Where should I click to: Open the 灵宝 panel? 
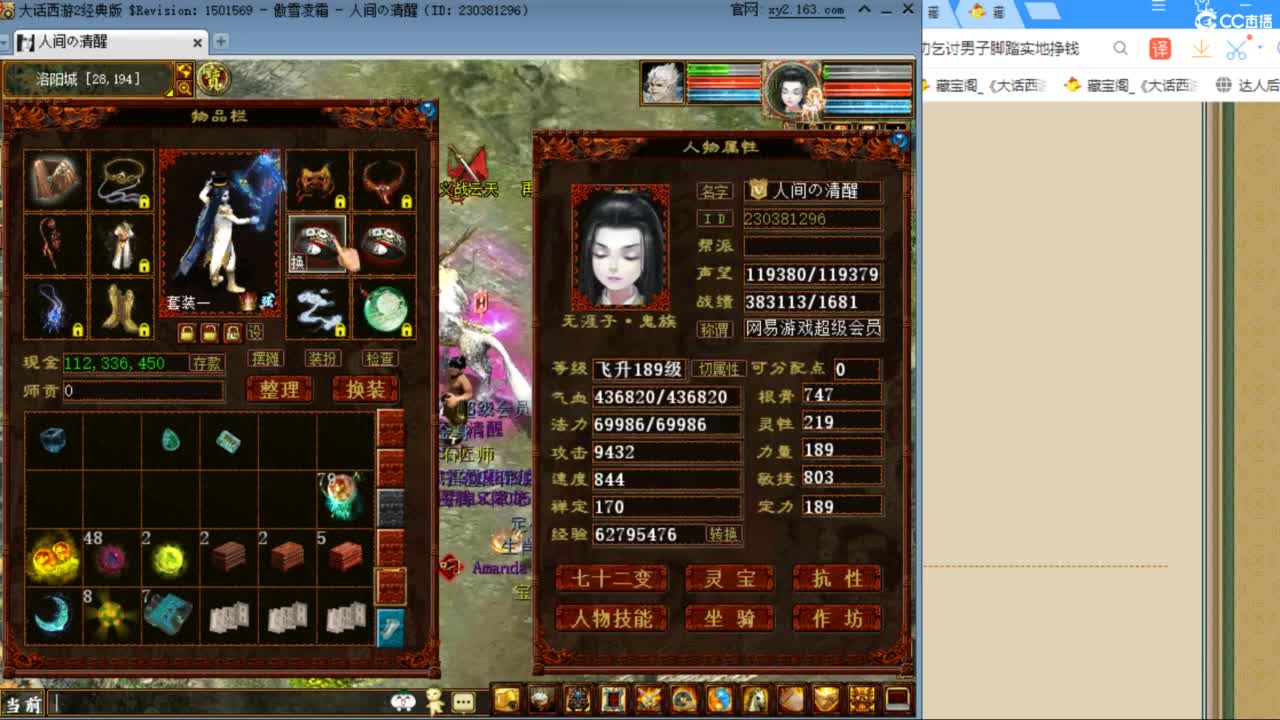[729, 579]
